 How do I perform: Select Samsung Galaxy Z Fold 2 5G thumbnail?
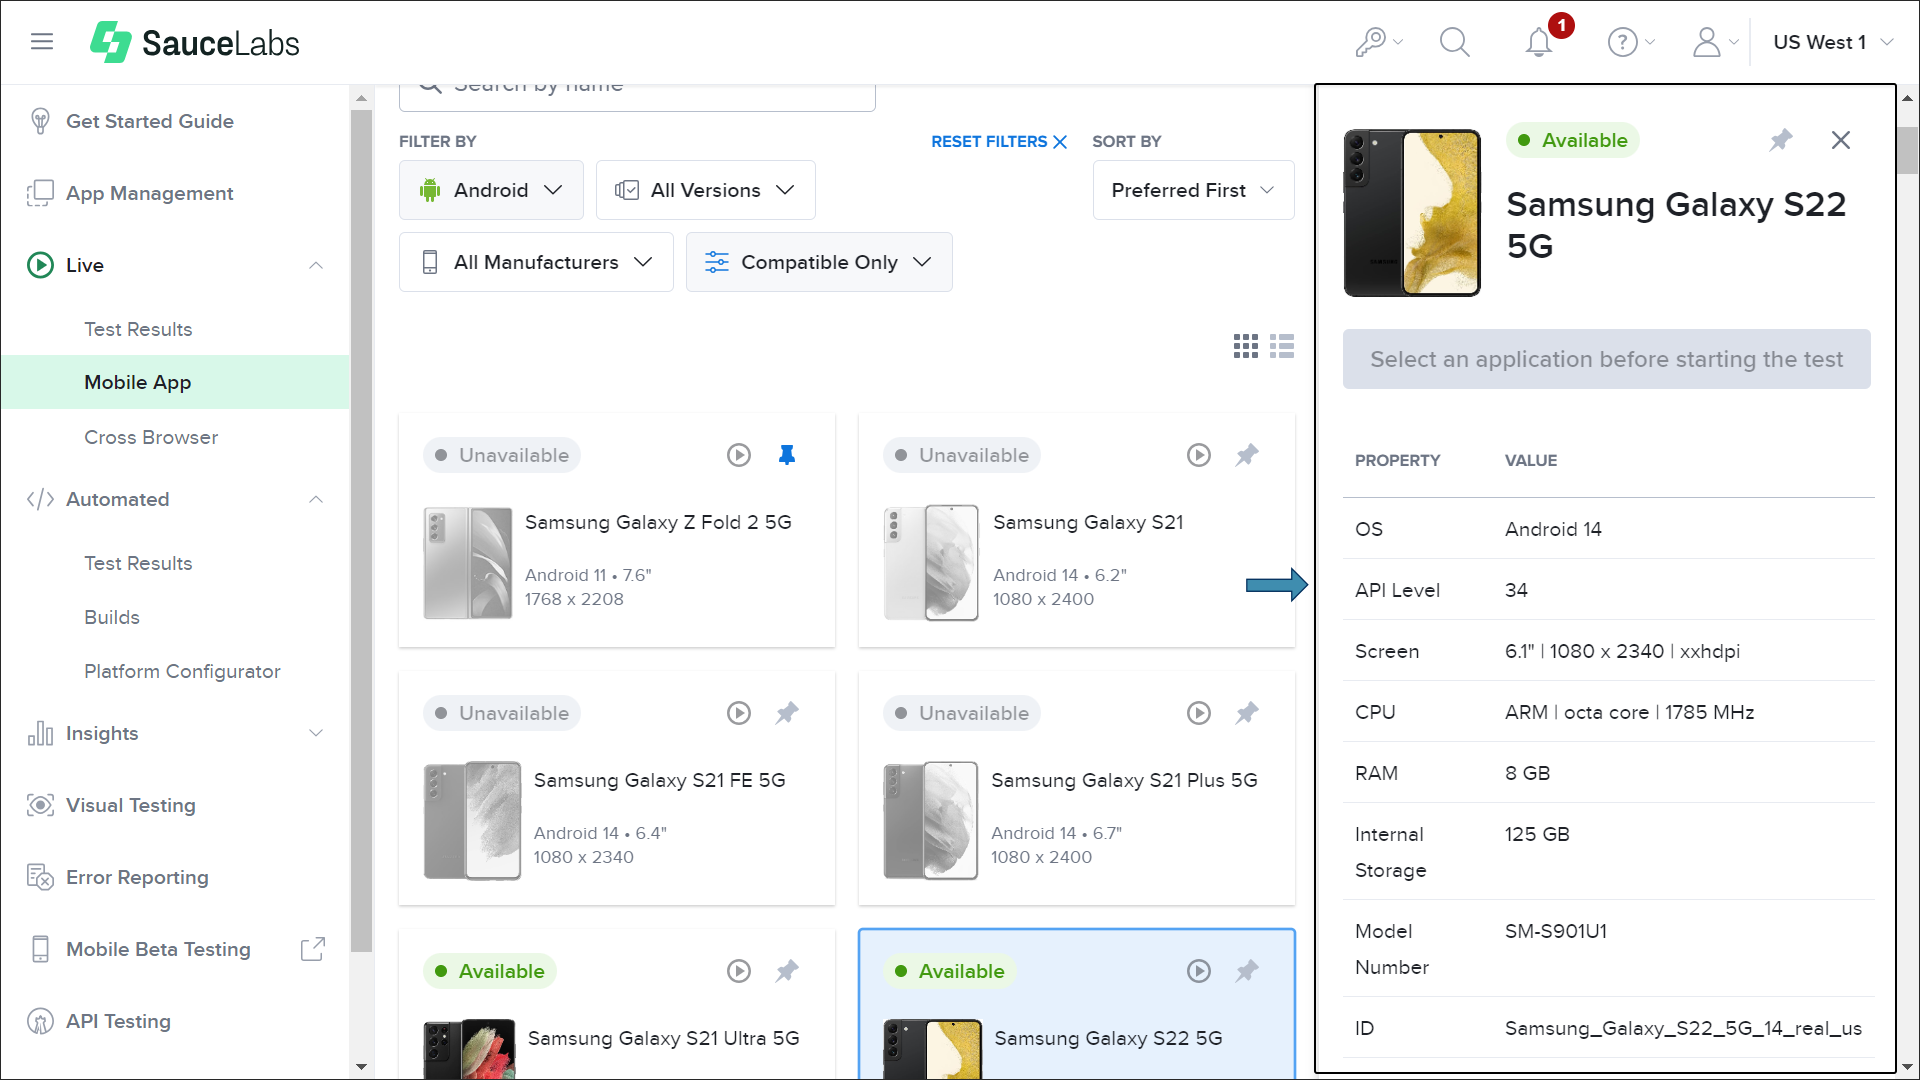click(468, 562)
